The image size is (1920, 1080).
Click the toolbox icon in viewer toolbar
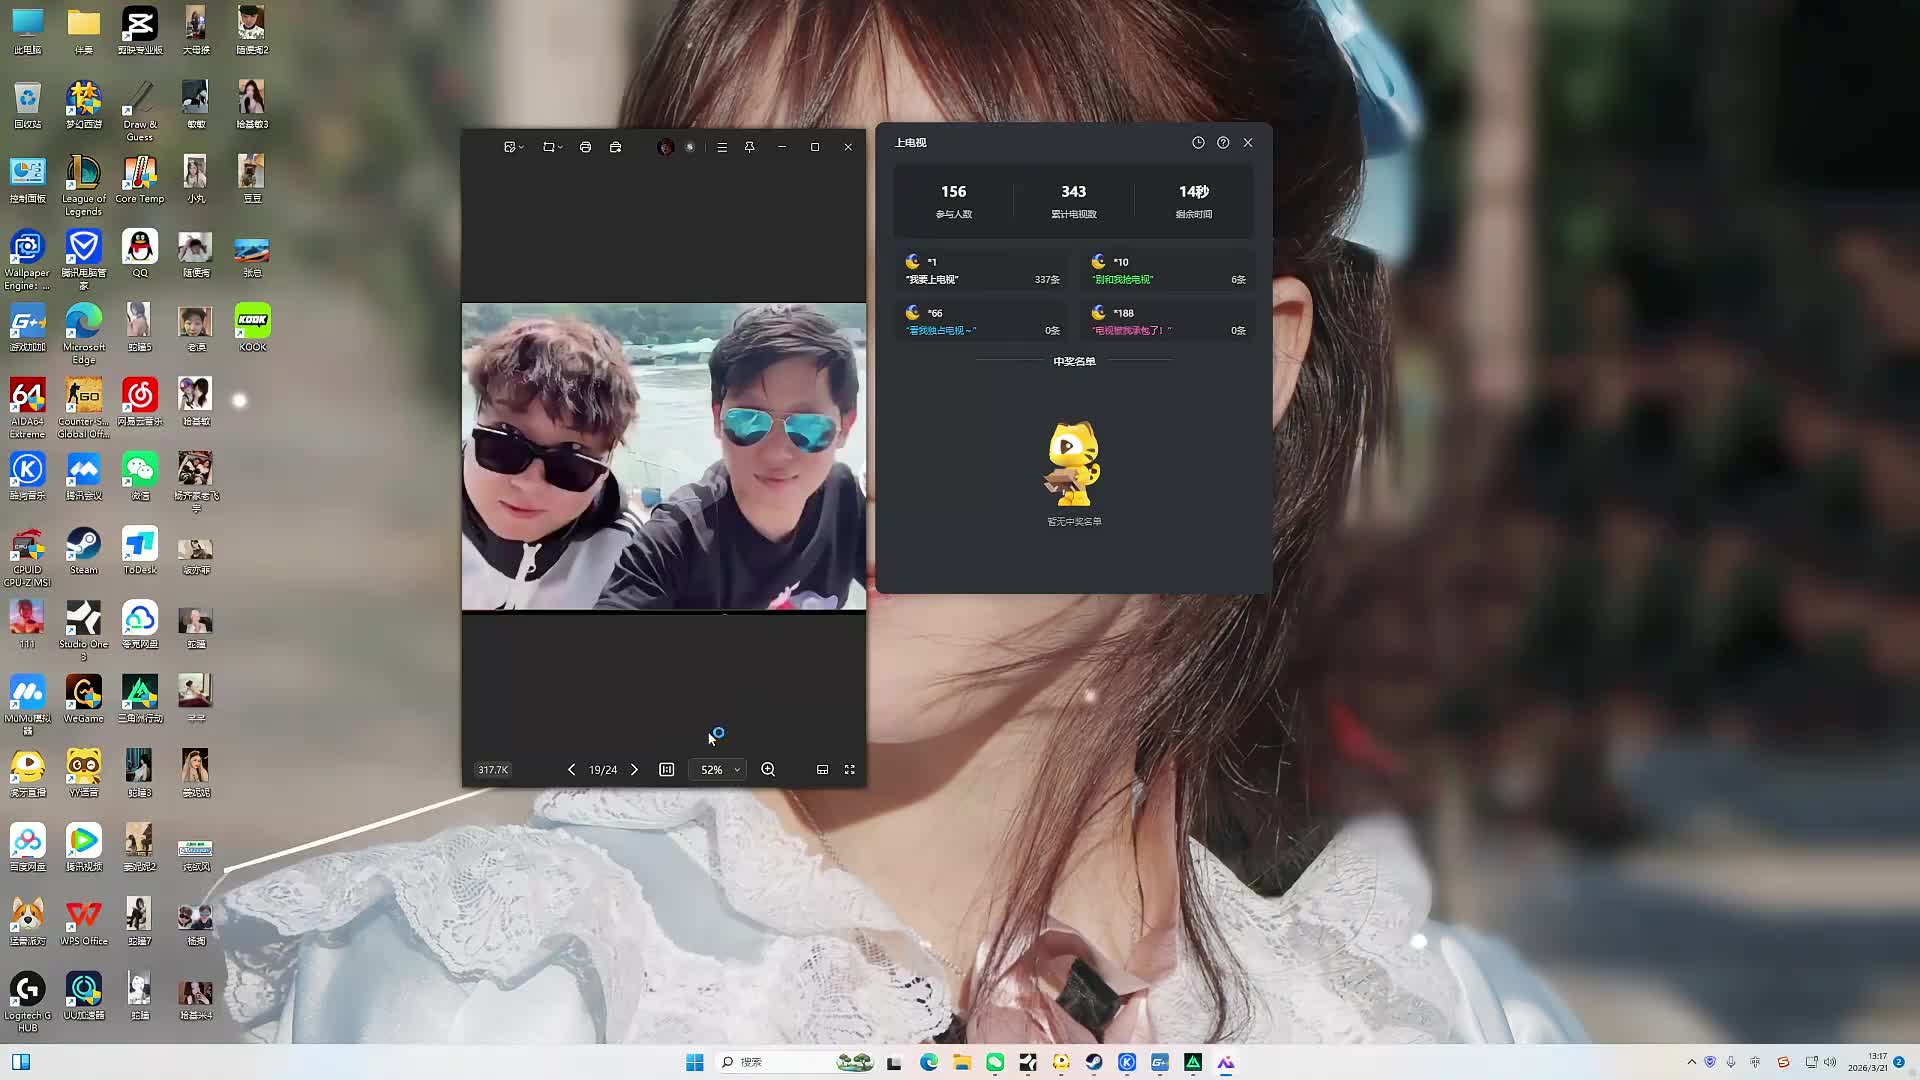615,147
